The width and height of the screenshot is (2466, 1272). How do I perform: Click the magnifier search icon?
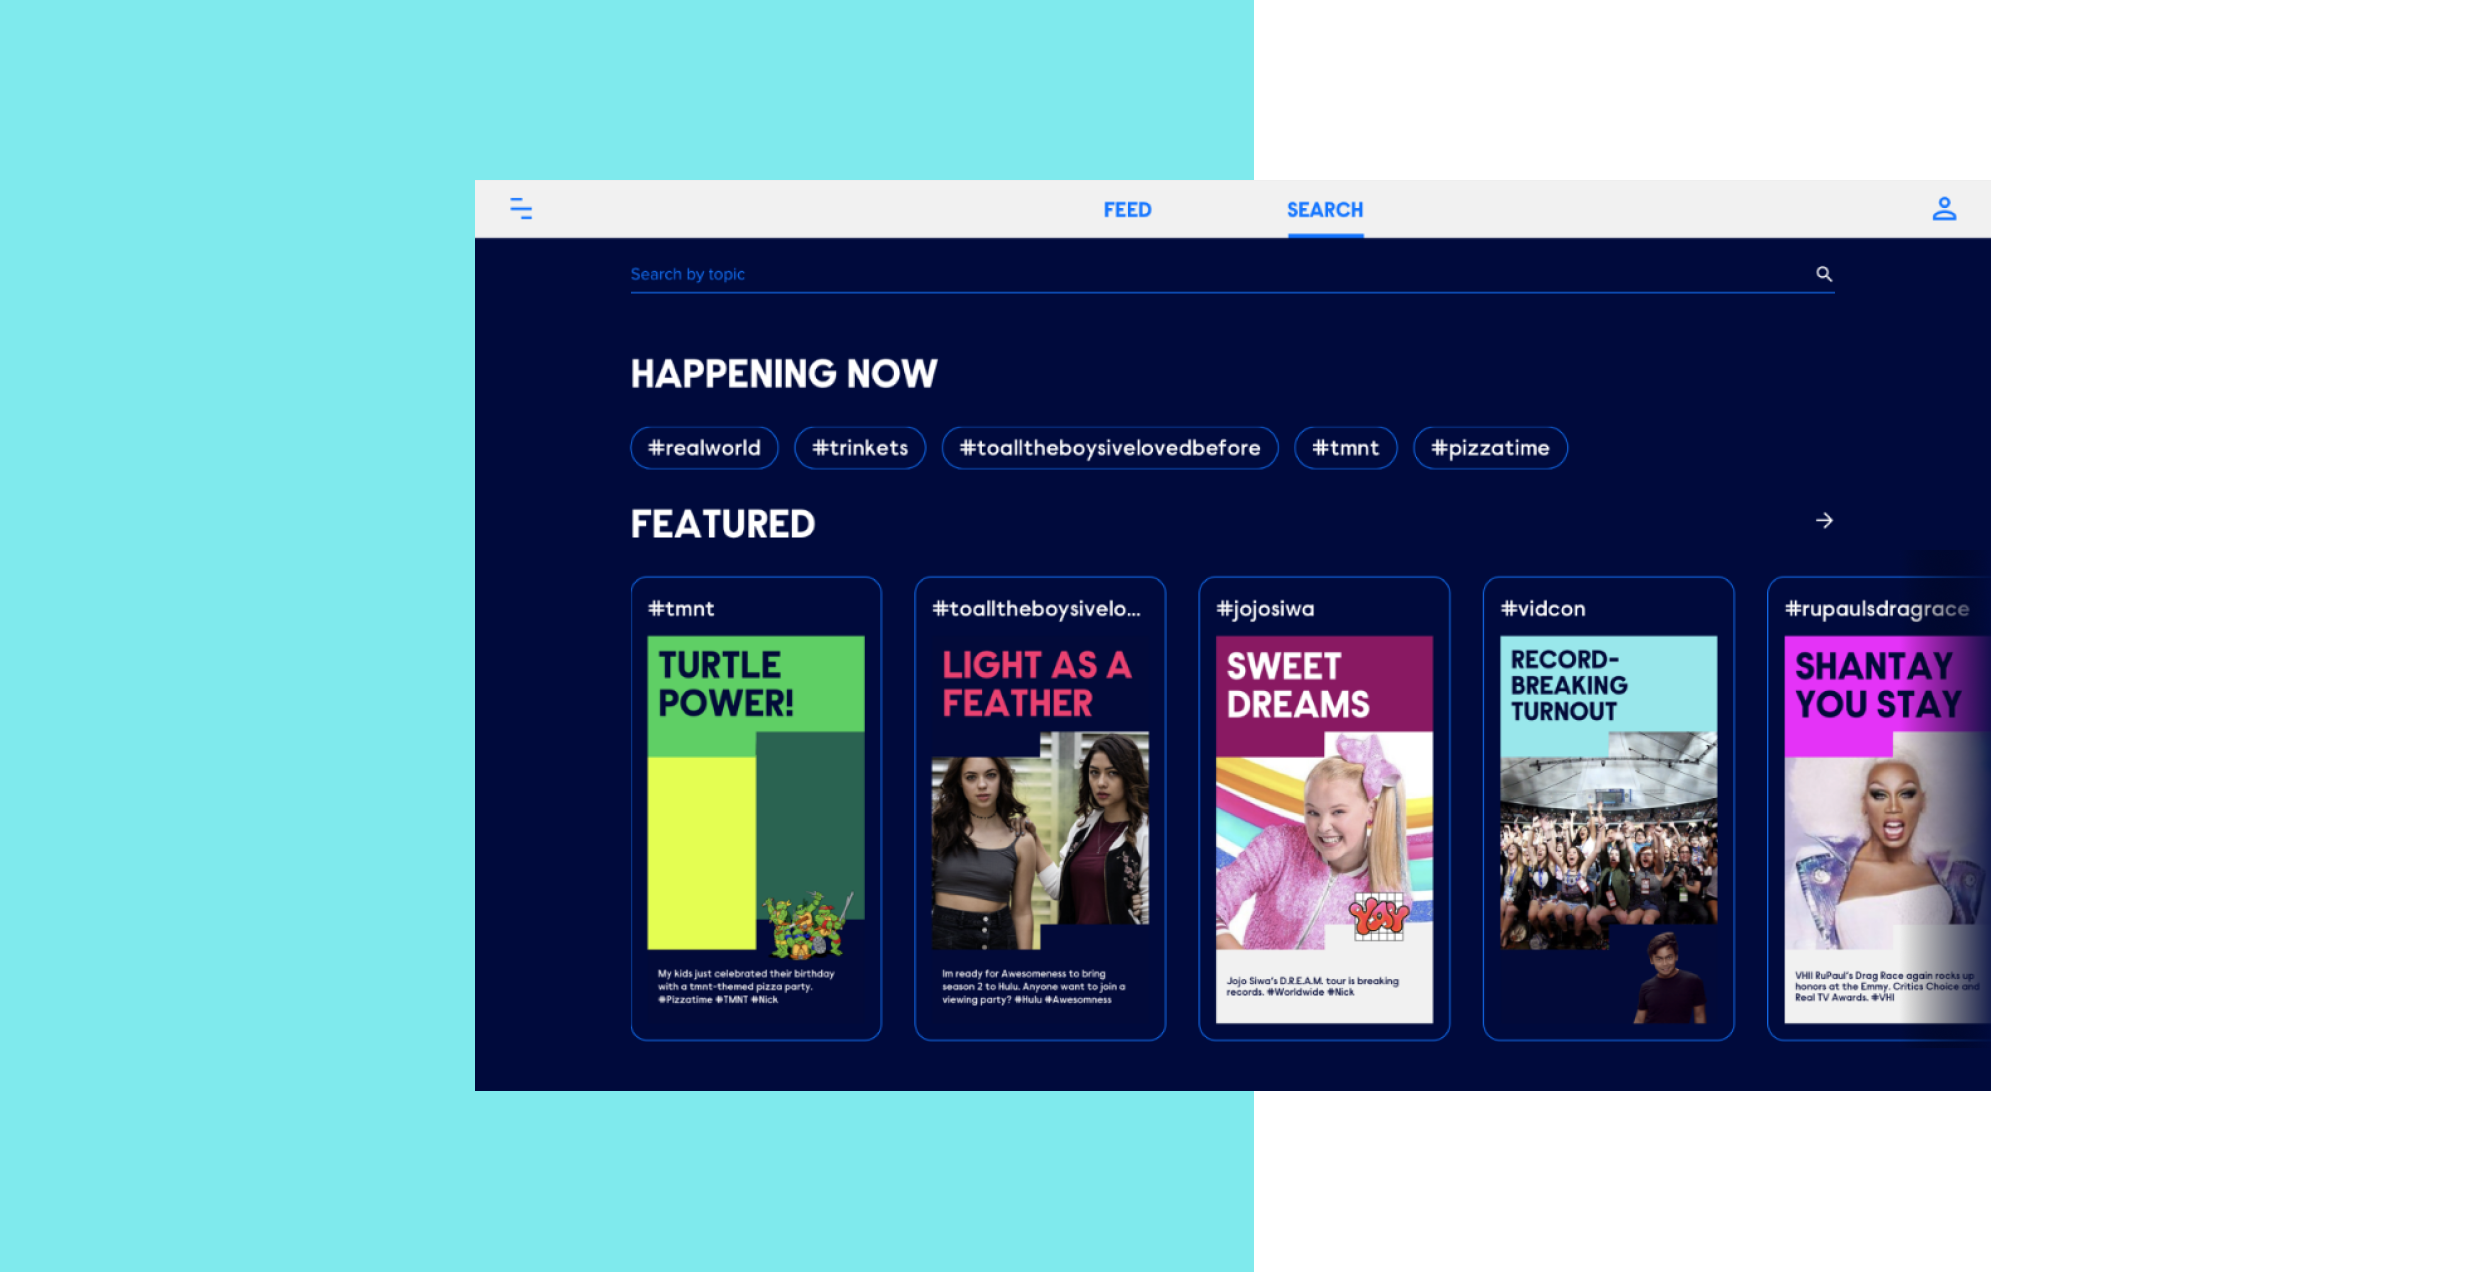(1824, 274)
